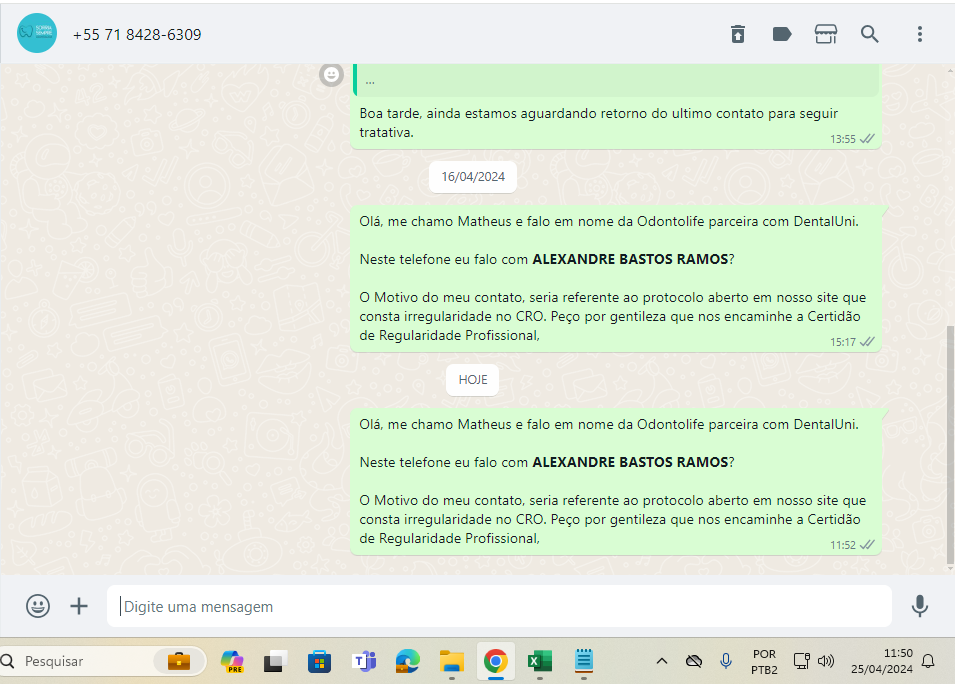Click the chat vertical scrollbar
955x684 pixels.
[949, 440]
